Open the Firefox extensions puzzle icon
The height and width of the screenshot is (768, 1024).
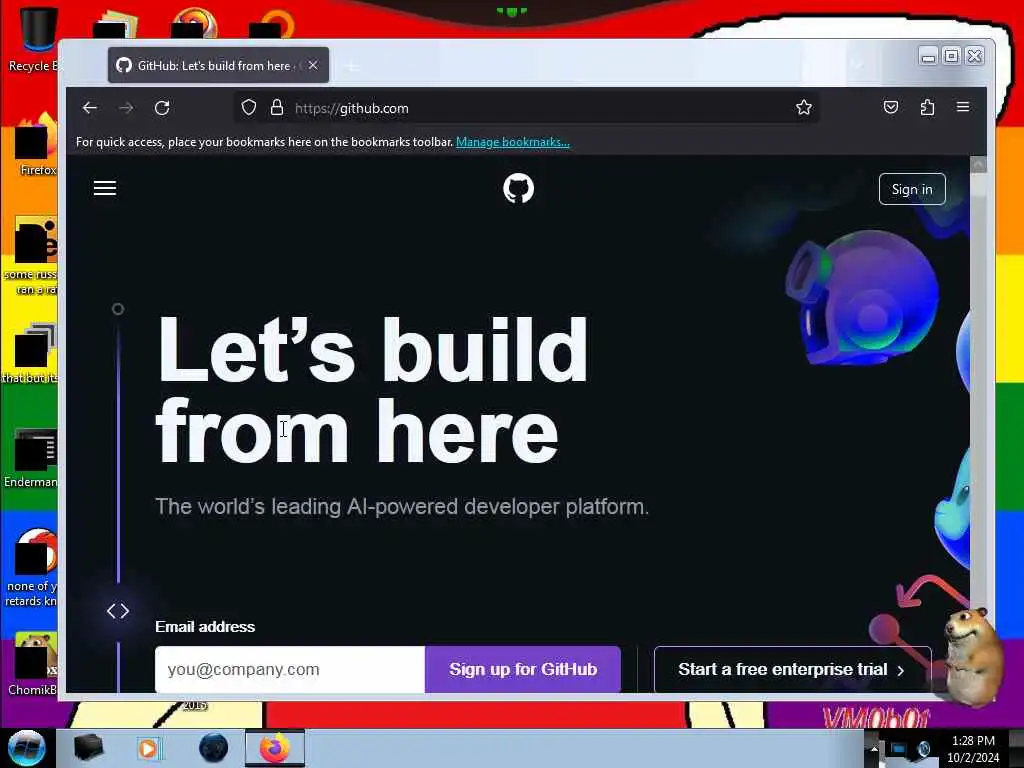[x=927, y=107]
